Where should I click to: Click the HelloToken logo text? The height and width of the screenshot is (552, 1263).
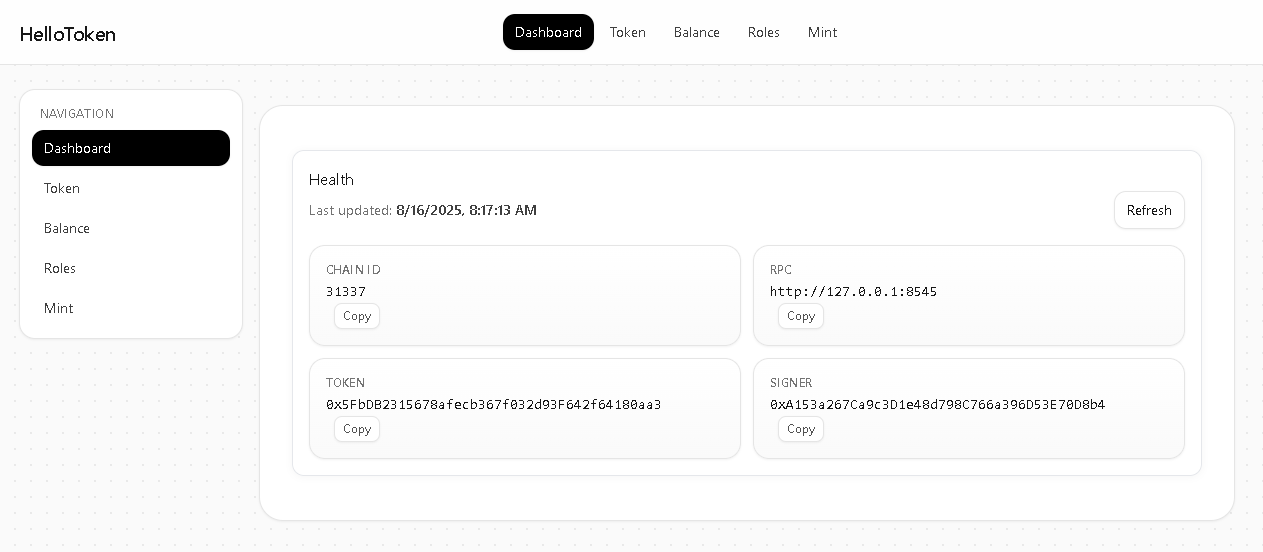pyautogui.click(x=68, y=34)
